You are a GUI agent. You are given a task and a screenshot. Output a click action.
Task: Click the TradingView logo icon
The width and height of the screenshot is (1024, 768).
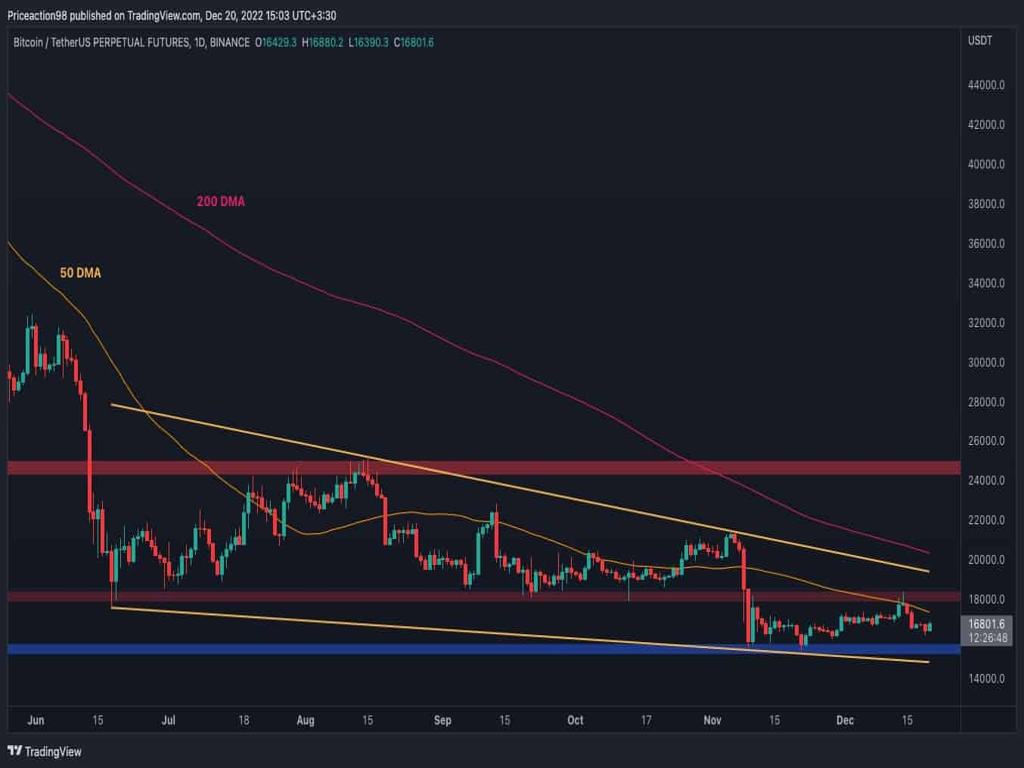[15, 751]
